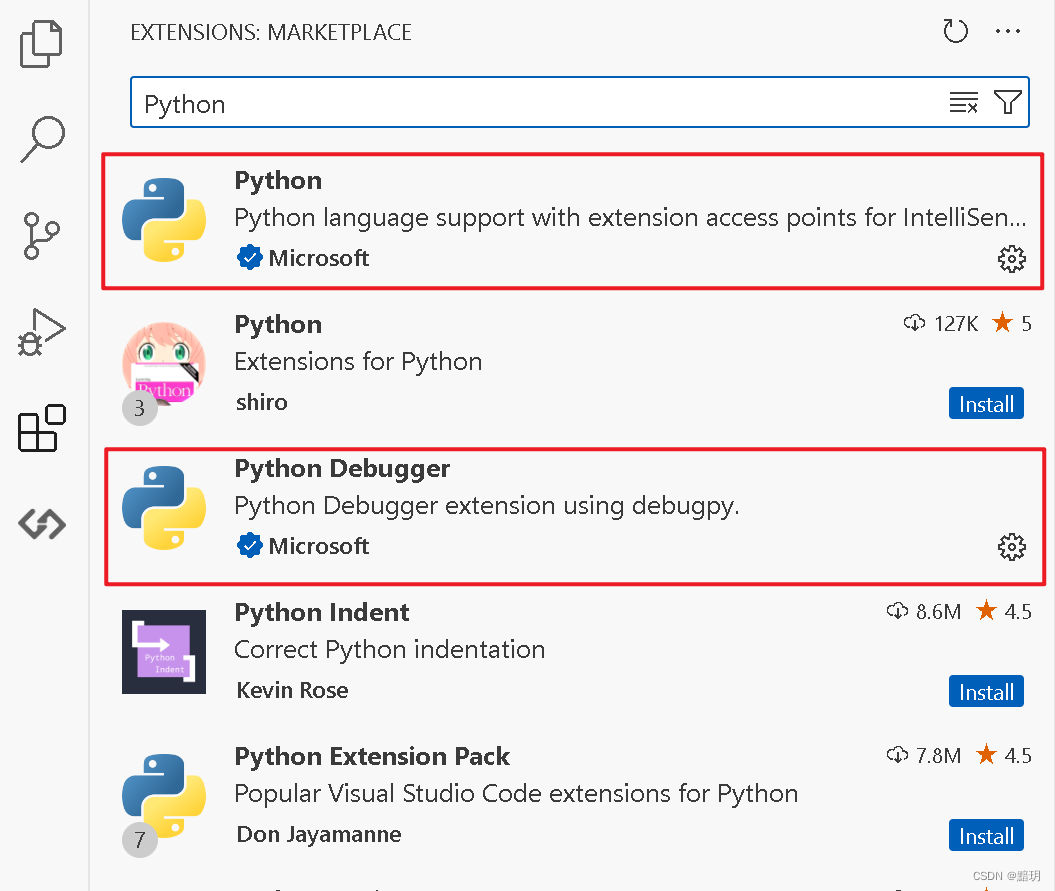Install the Python Indent extension
The height and width of the screenshot is (891, 1055).
986,691
